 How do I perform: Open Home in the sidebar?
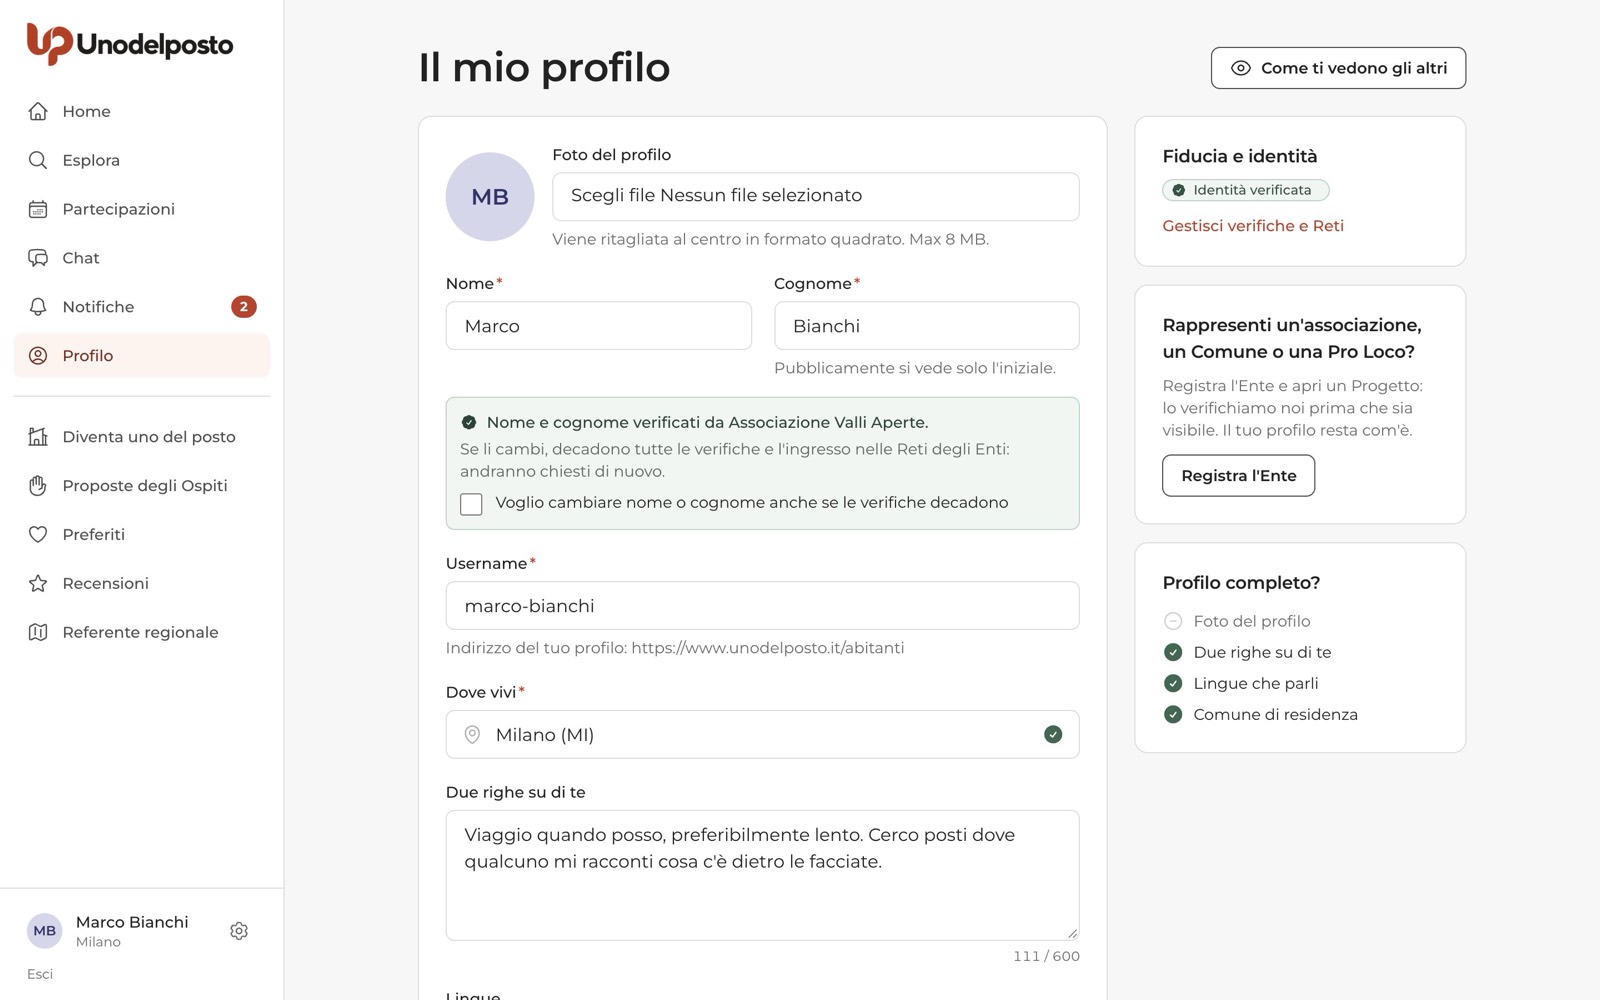142,111
